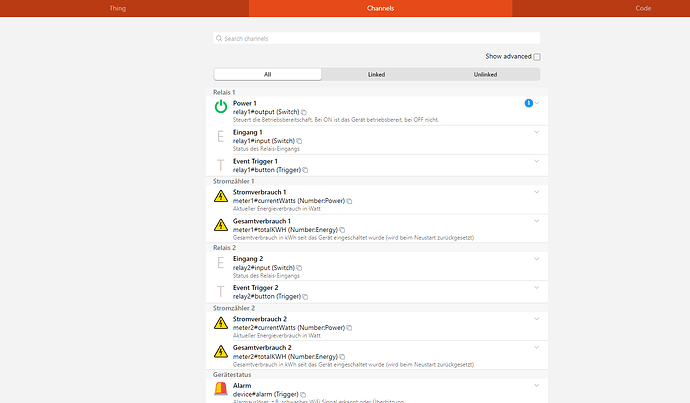
Task: Click the Stromverbrauch 1 warning icon
Action: 221,196
